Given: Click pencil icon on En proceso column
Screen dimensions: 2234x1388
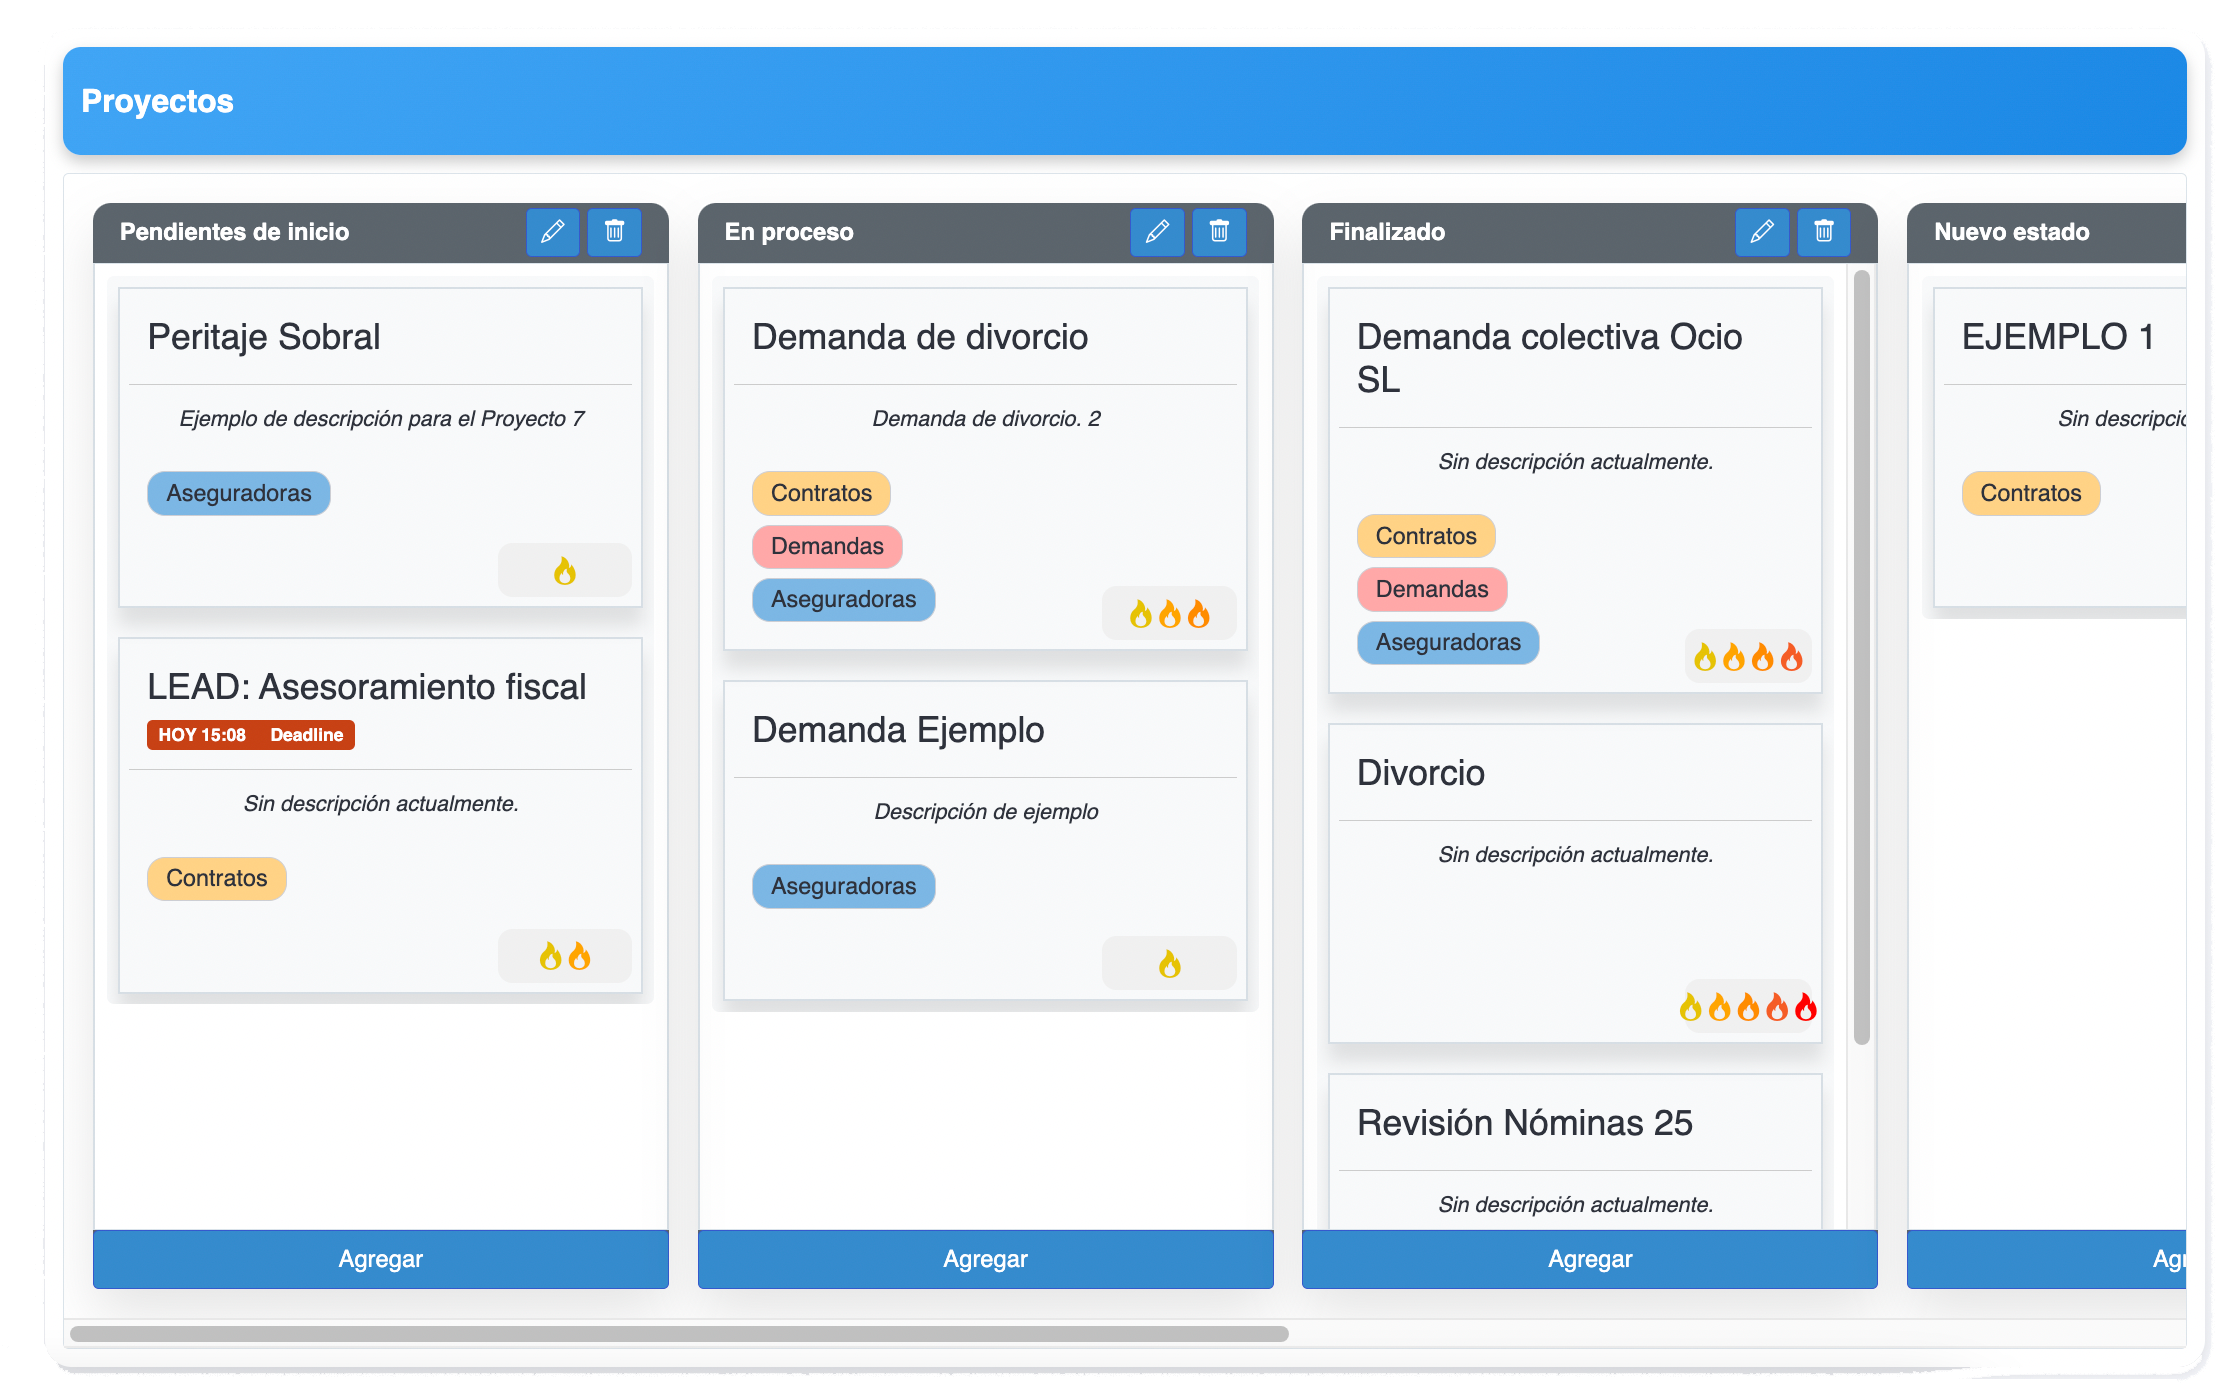Looking at the screenshot, I should pos(1157,232).
